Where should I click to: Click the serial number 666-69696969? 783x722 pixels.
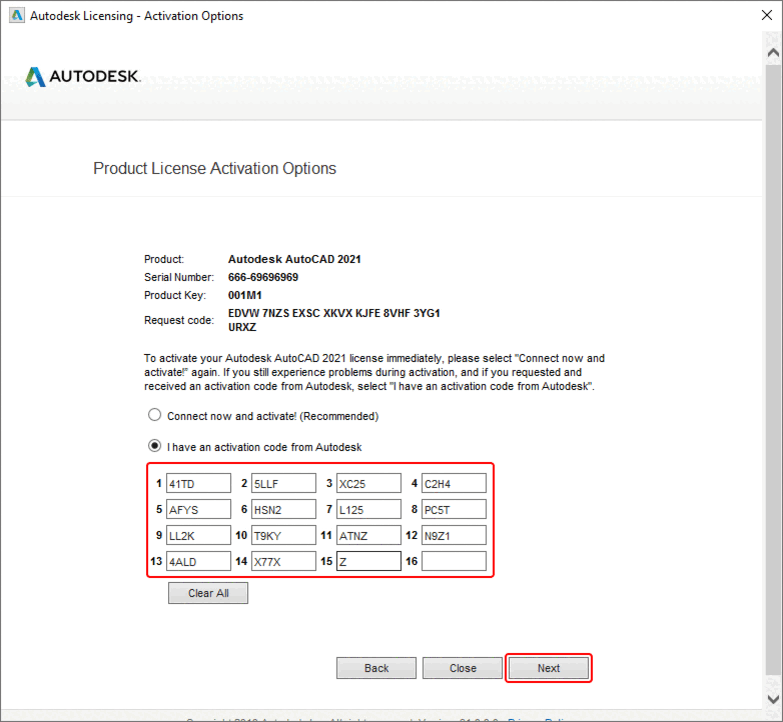point(263,277)
